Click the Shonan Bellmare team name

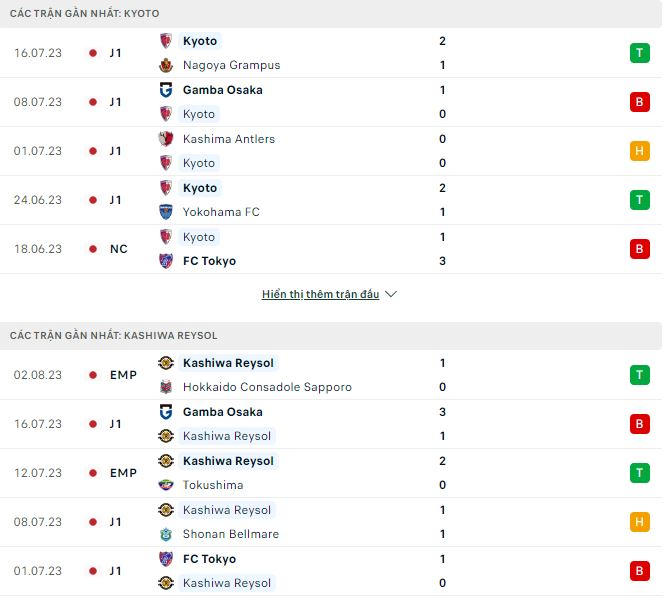[231, 534]
